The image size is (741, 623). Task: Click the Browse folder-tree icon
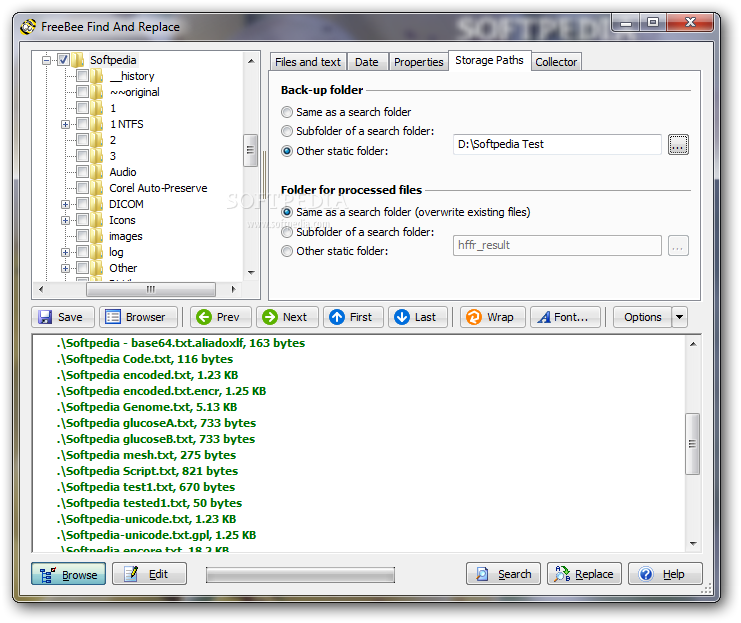tap(48, 574)
